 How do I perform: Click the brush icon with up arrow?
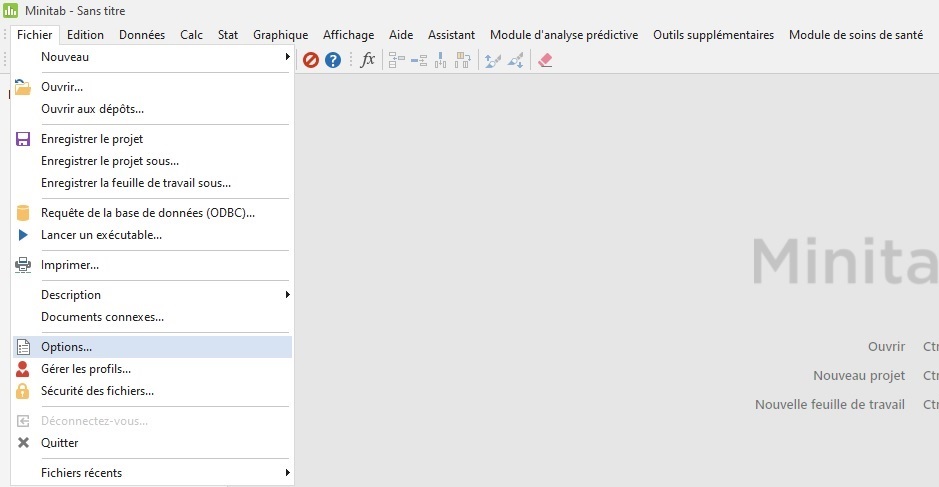(x=493, y=60)
